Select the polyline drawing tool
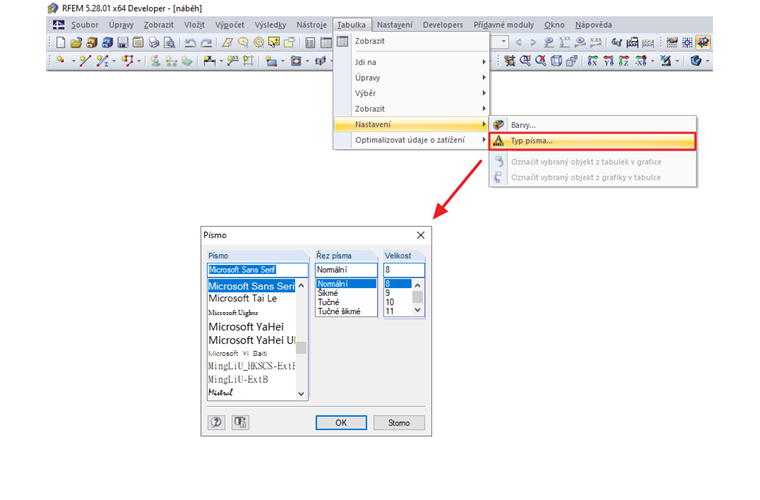This screenshot has width=760, height=500. 127,61
